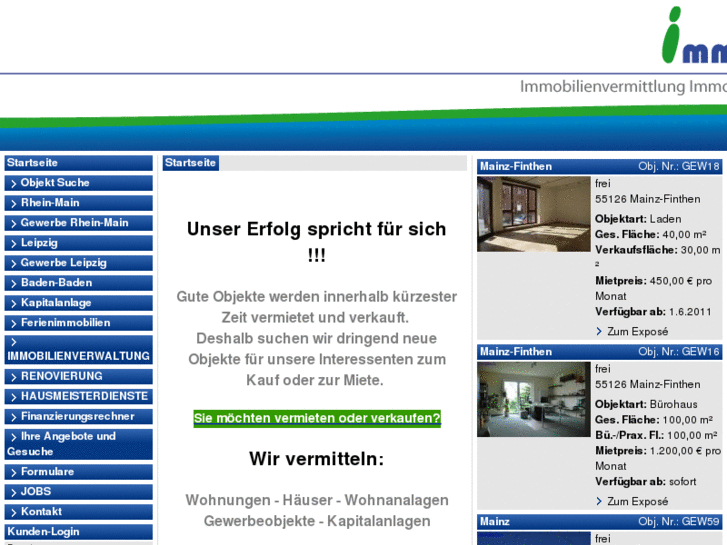
Task: Click arrow icon beside GEW18 Zum Exposé
Action: (599, 331)
